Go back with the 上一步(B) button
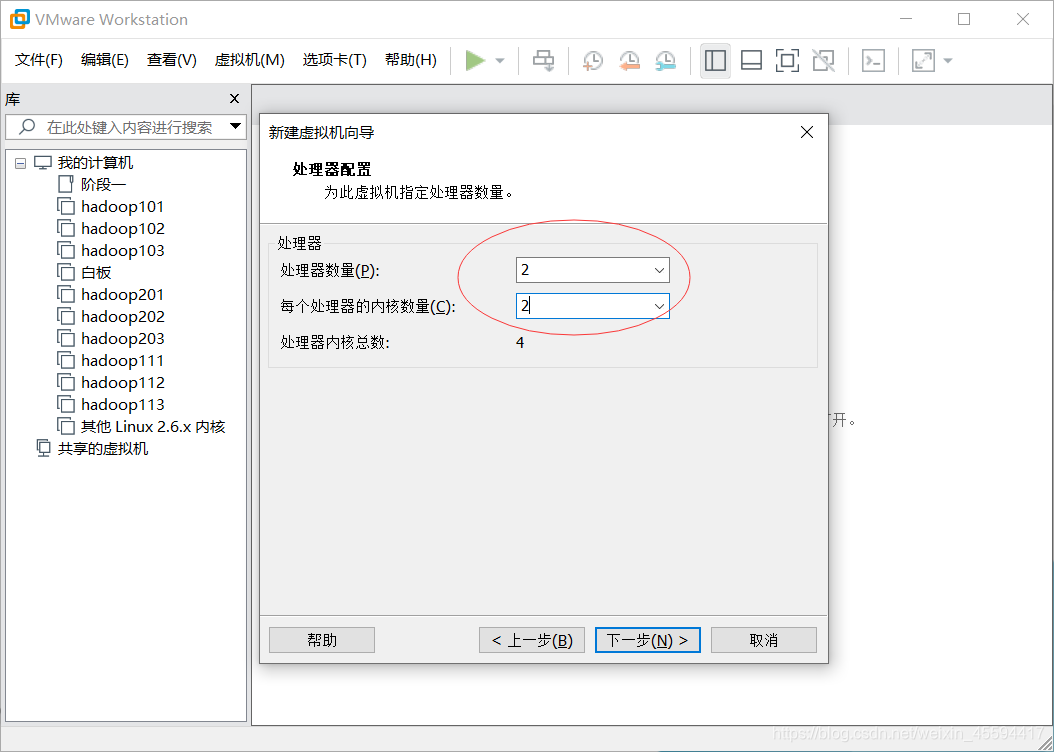 532,640
